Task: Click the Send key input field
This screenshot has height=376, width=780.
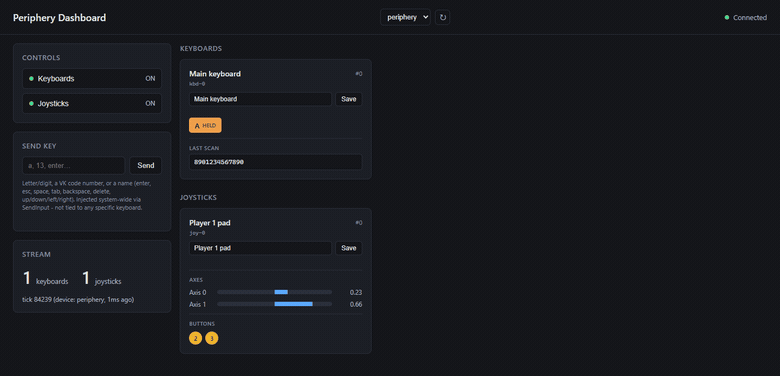Action: (74, 166)
